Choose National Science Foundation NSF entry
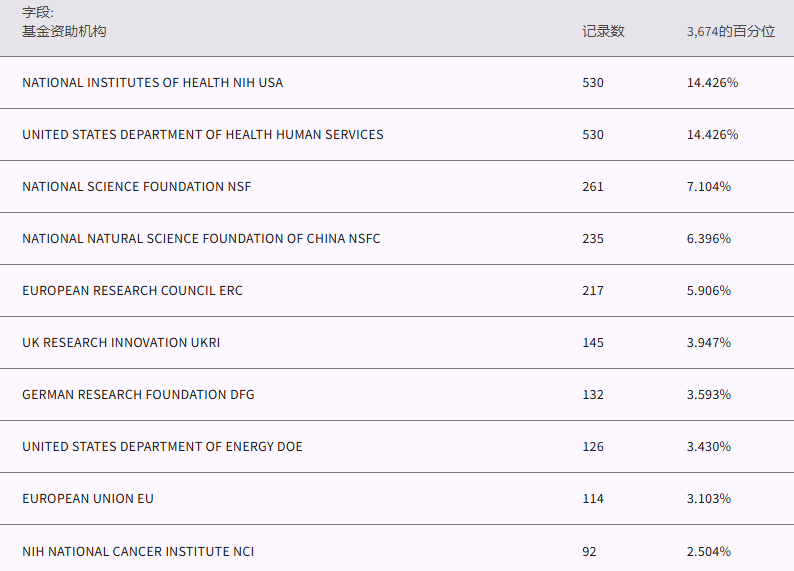 click(136, 187)
